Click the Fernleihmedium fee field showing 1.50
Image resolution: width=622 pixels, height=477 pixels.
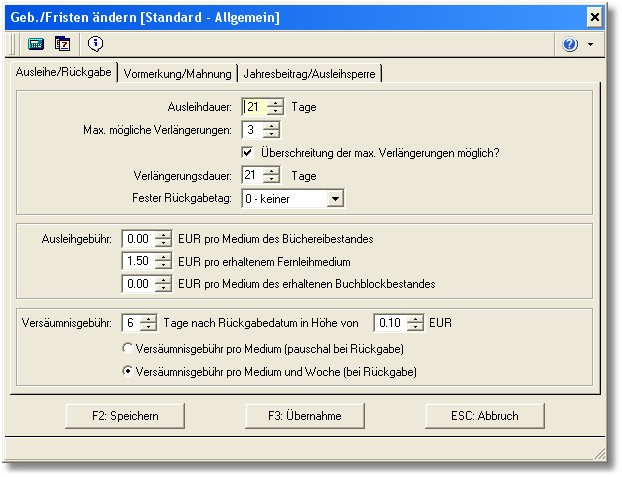pos(135,261)
